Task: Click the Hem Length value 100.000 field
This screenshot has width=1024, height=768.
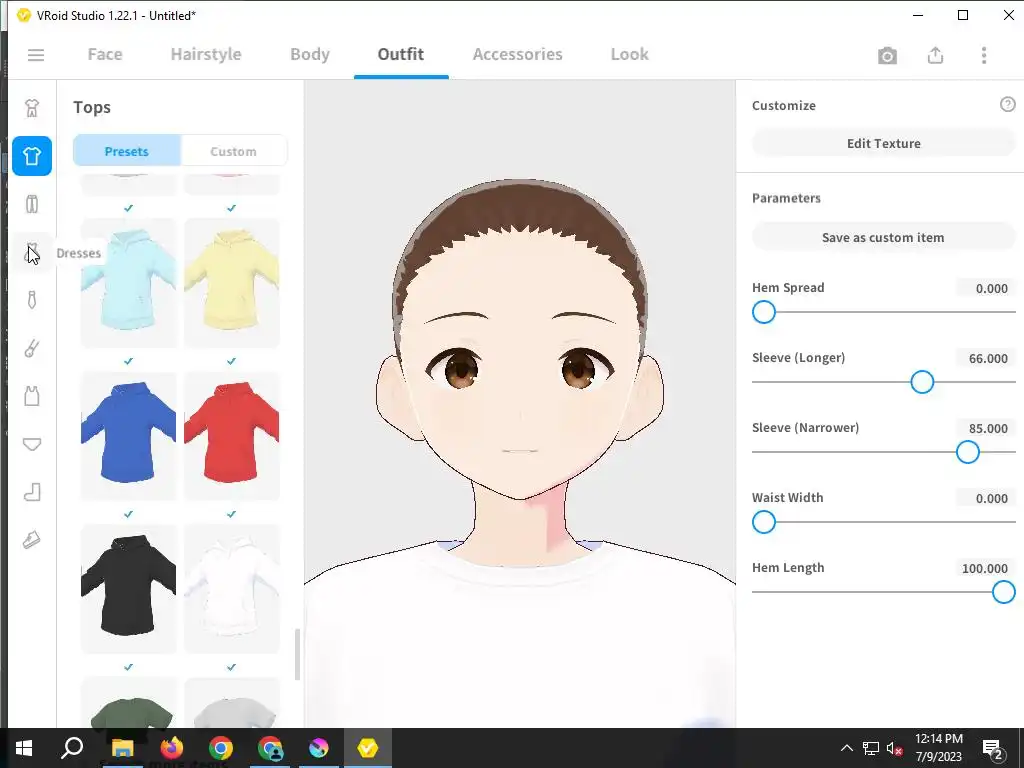Action: click(x=986, y=568)
